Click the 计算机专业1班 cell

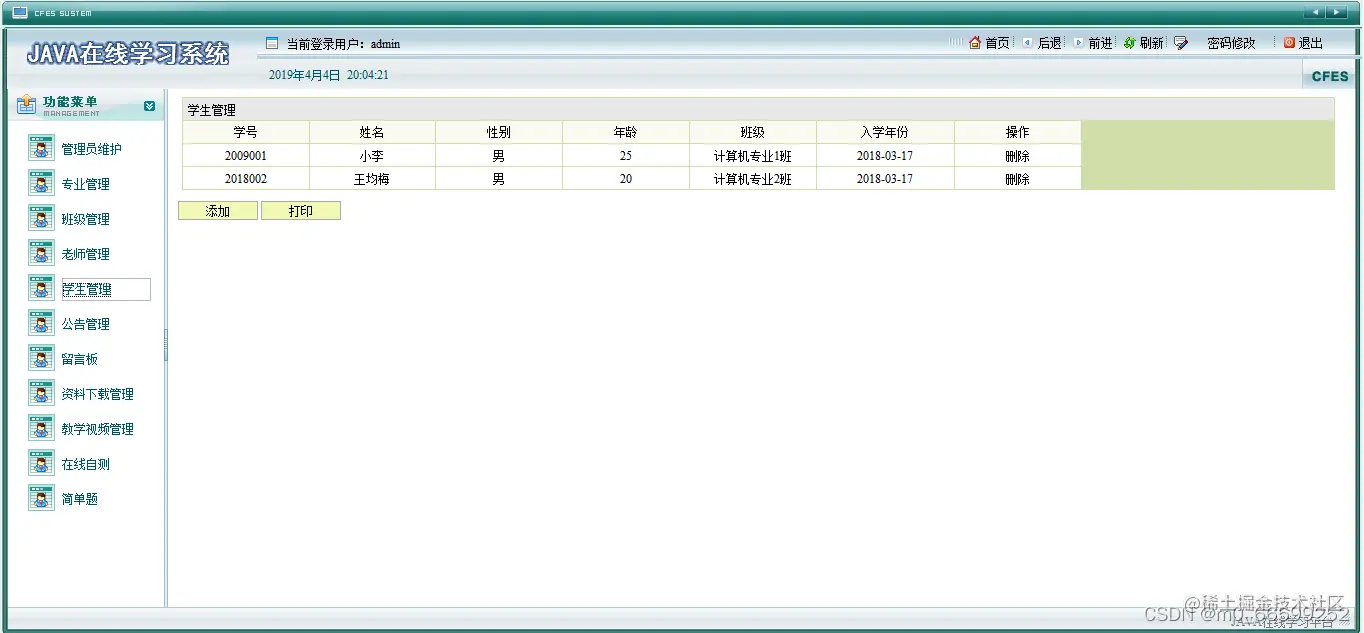point(753,156)
